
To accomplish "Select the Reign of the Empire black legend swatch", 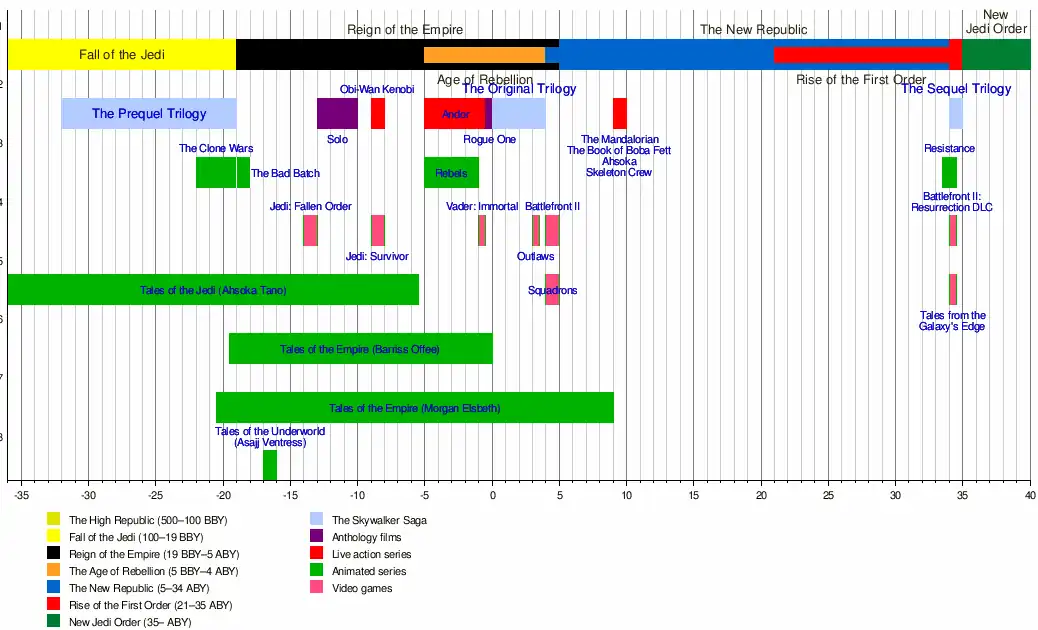I will (x=53, y=554).
